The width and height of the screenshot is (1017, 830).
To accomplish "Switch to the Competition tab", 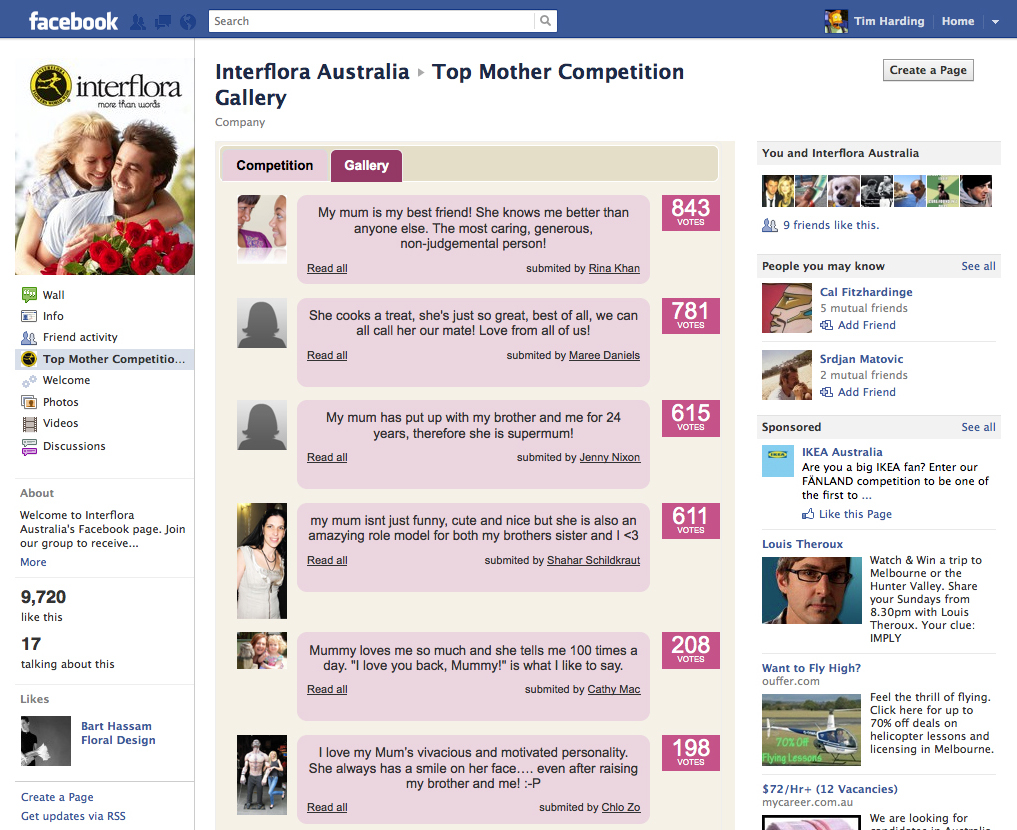I will click(x=274, y=164).
